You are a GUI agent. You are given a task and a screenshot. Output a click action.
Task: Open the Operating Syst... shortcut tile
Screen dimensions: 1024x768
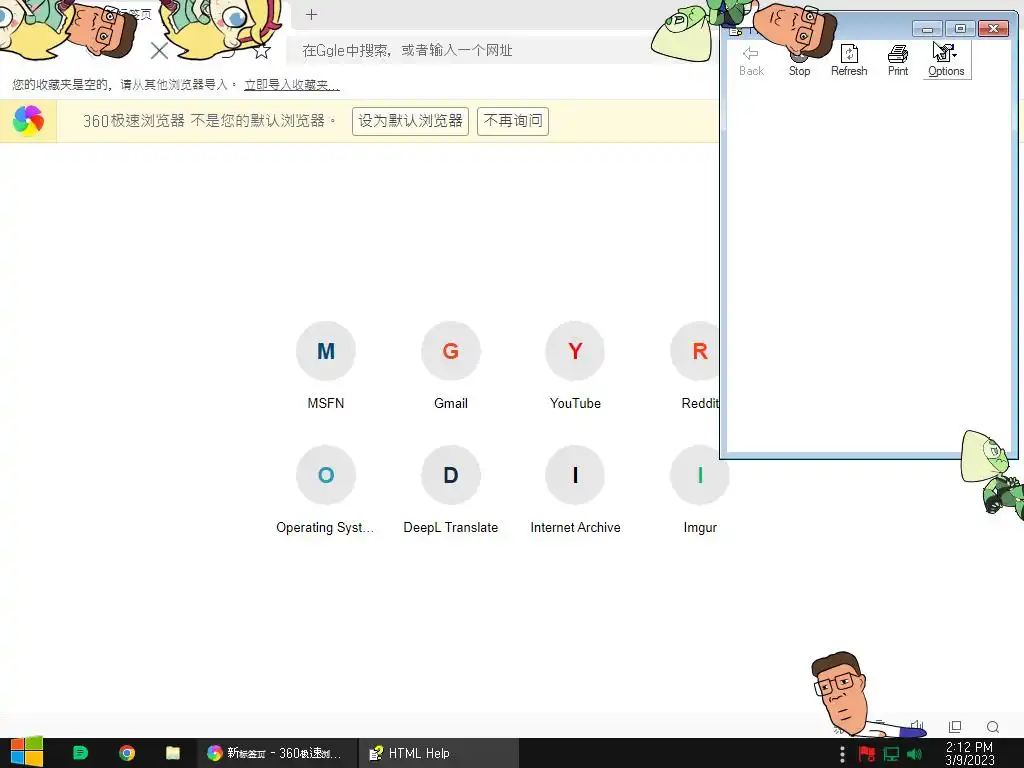[326, 489]
